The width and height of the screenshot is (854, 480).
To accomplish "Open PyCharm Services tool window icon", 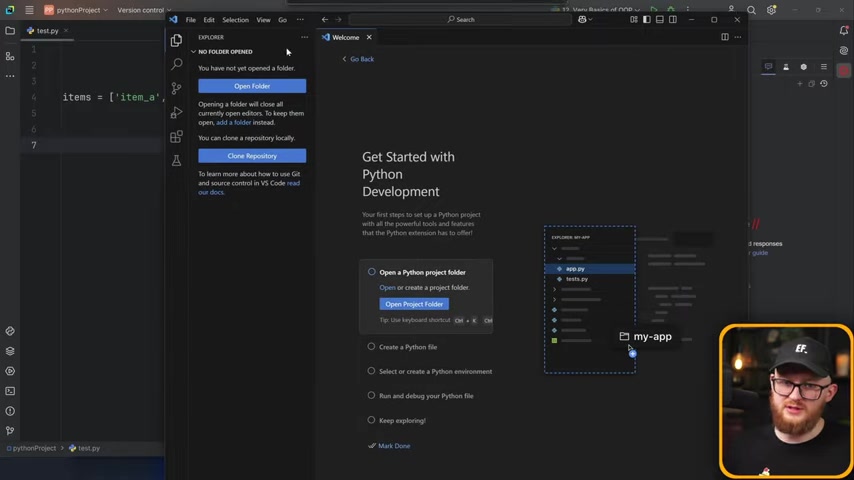I will 10,371.
